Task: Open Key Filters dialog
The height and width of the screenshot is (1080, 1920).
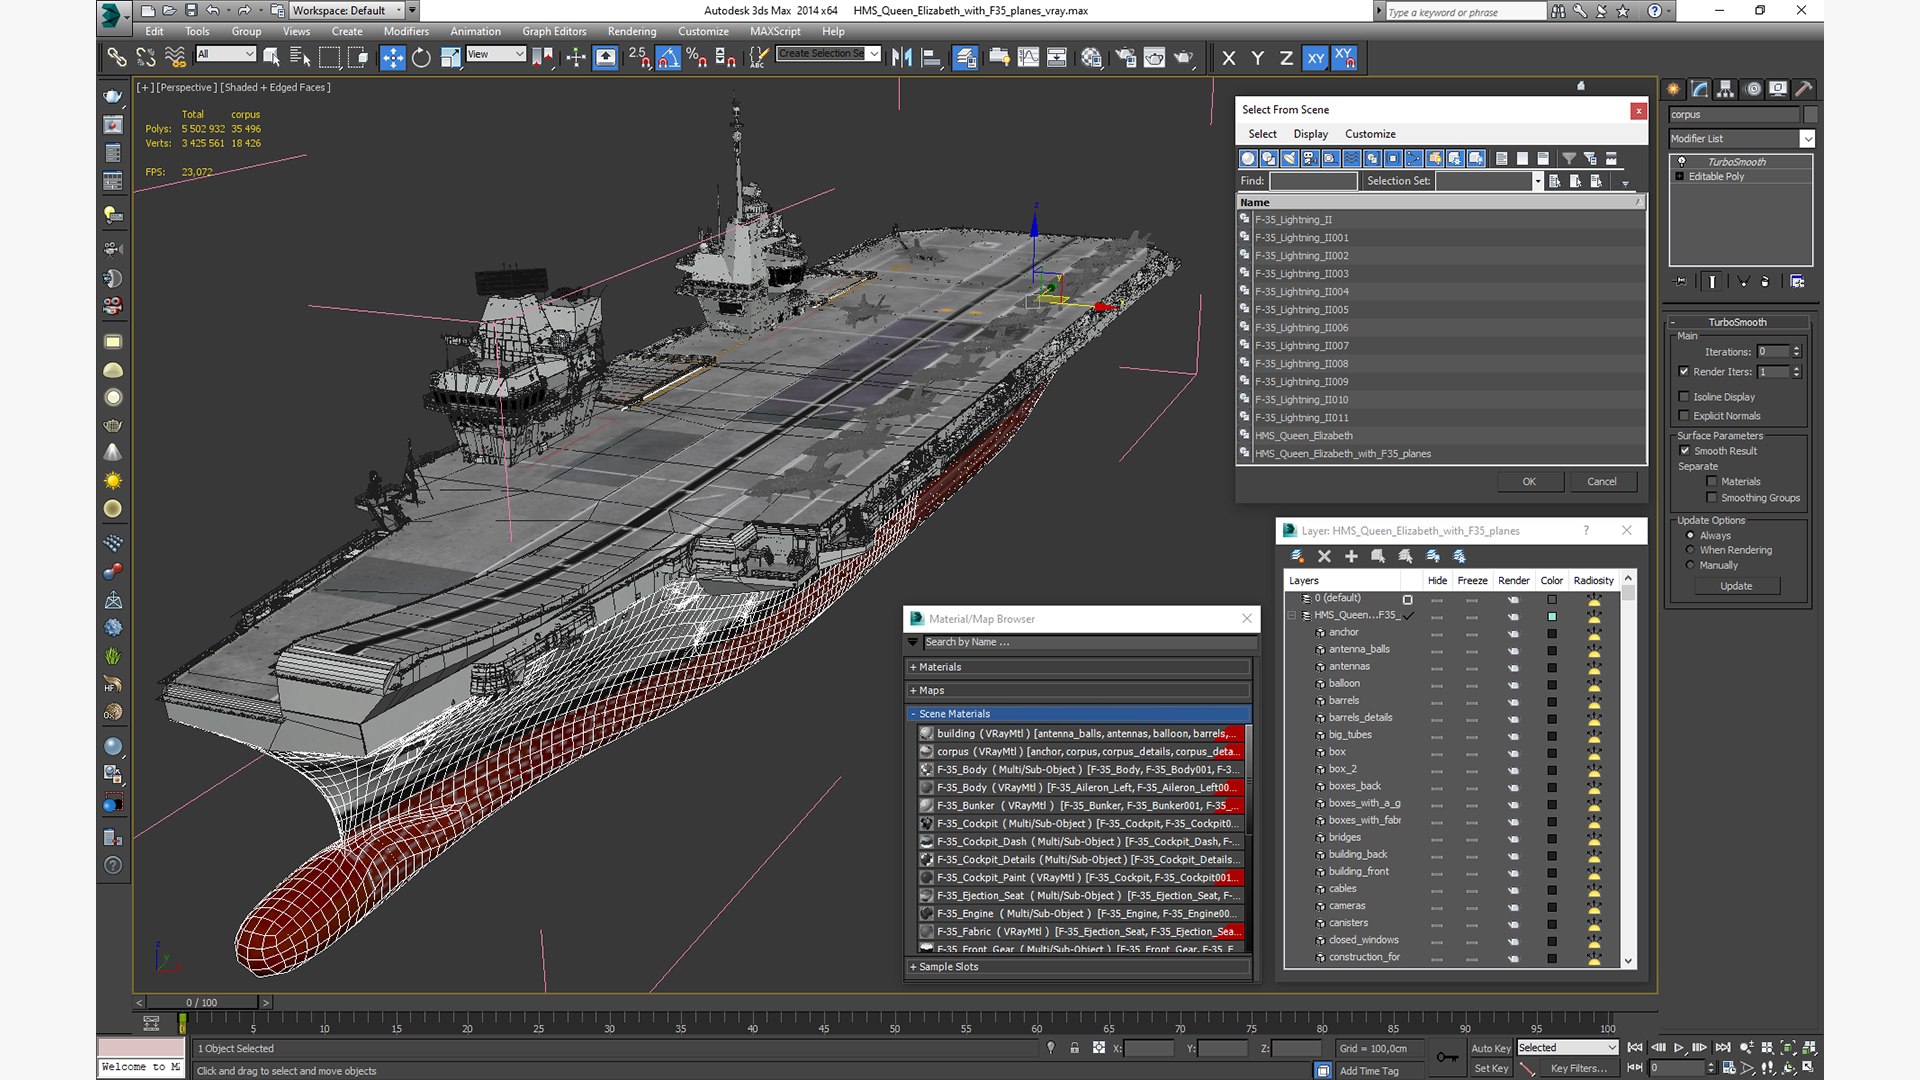Action: click(1578, 1068)
